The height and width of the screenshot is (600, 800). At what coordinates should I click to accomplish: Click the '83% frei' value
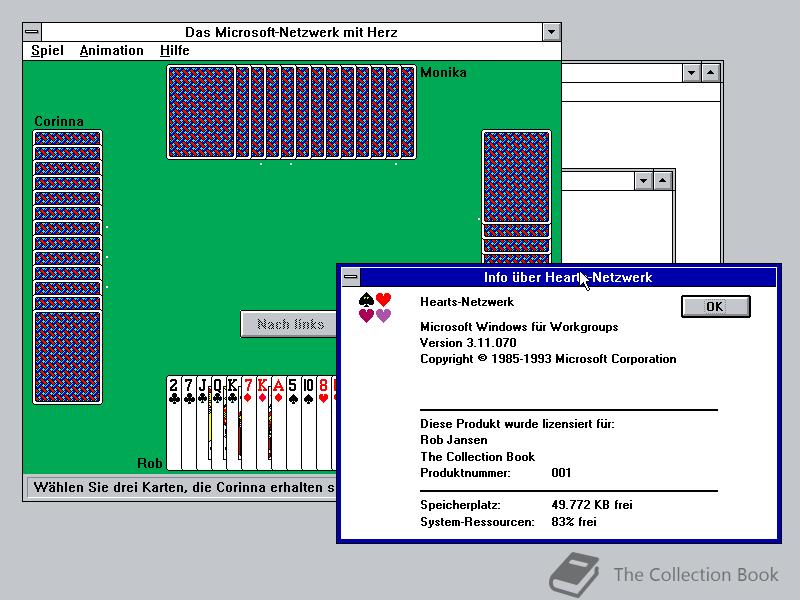point(573,522)
